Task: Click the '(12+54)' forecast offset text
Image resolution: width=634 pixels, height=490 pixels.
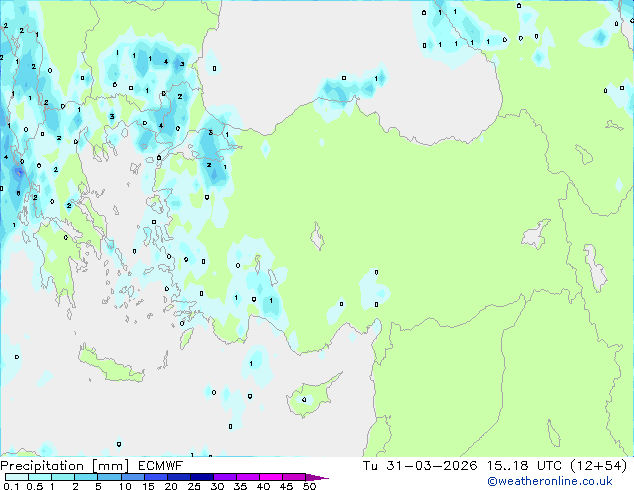Action: point(598,466)
